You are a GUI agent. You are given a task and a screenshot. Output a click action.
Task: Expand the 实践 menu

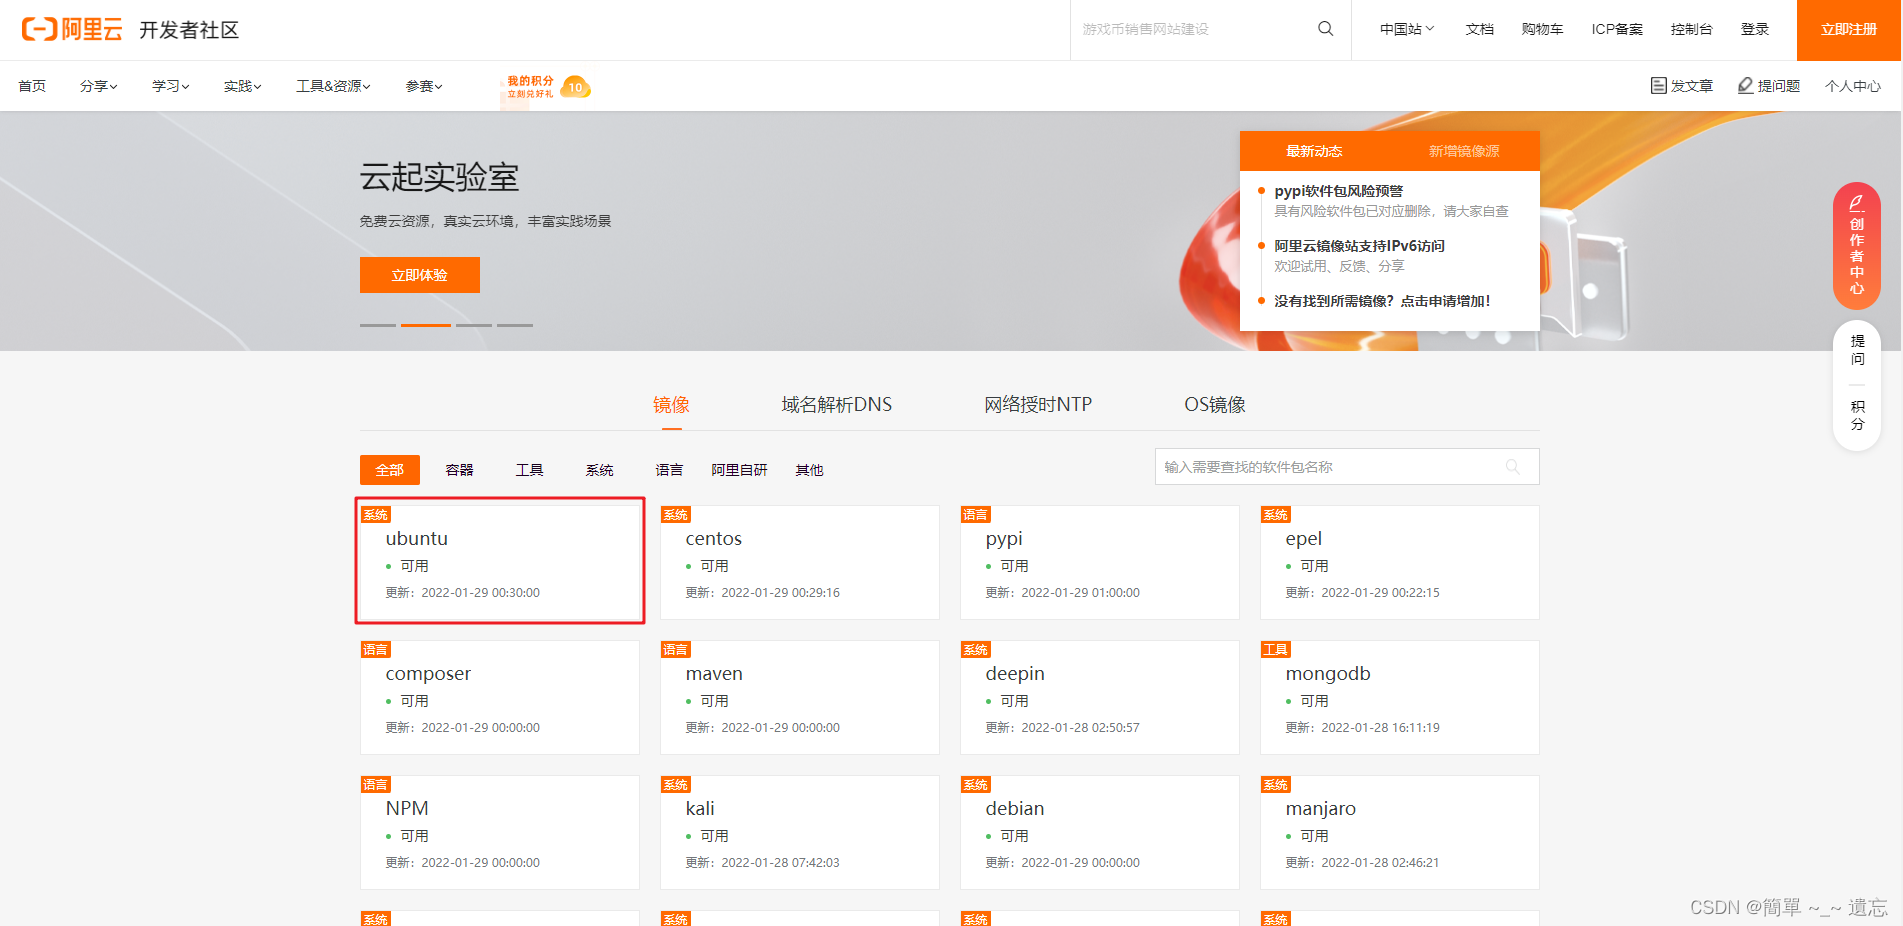(x=243, y=86)
